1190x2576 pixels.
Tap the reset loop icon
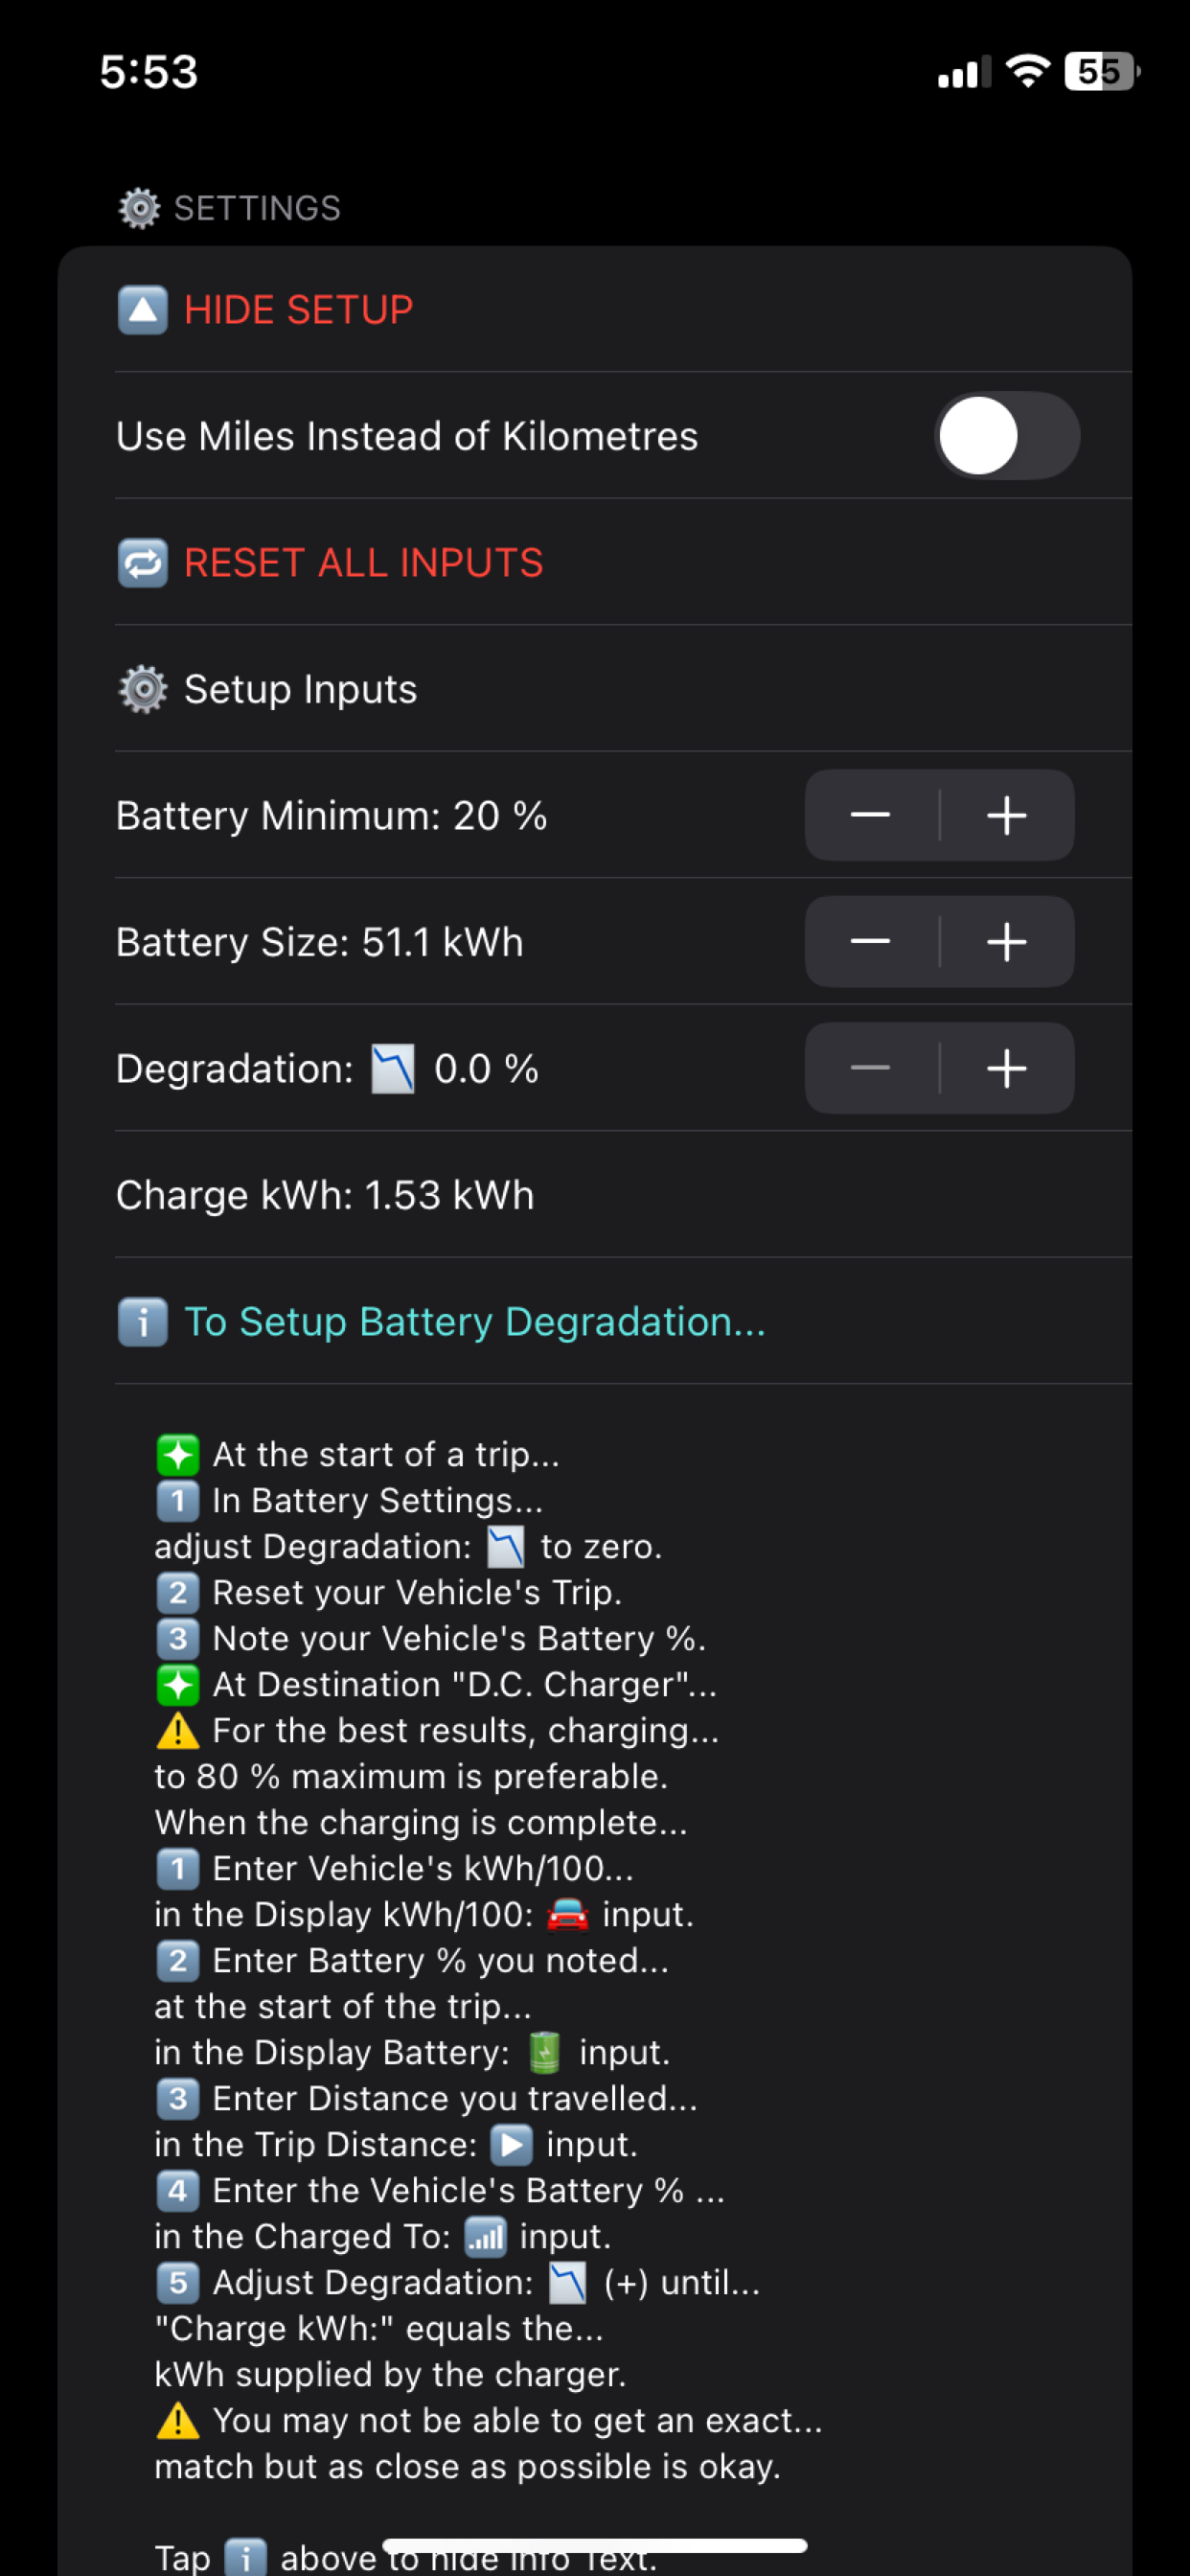tap(142, 563)
